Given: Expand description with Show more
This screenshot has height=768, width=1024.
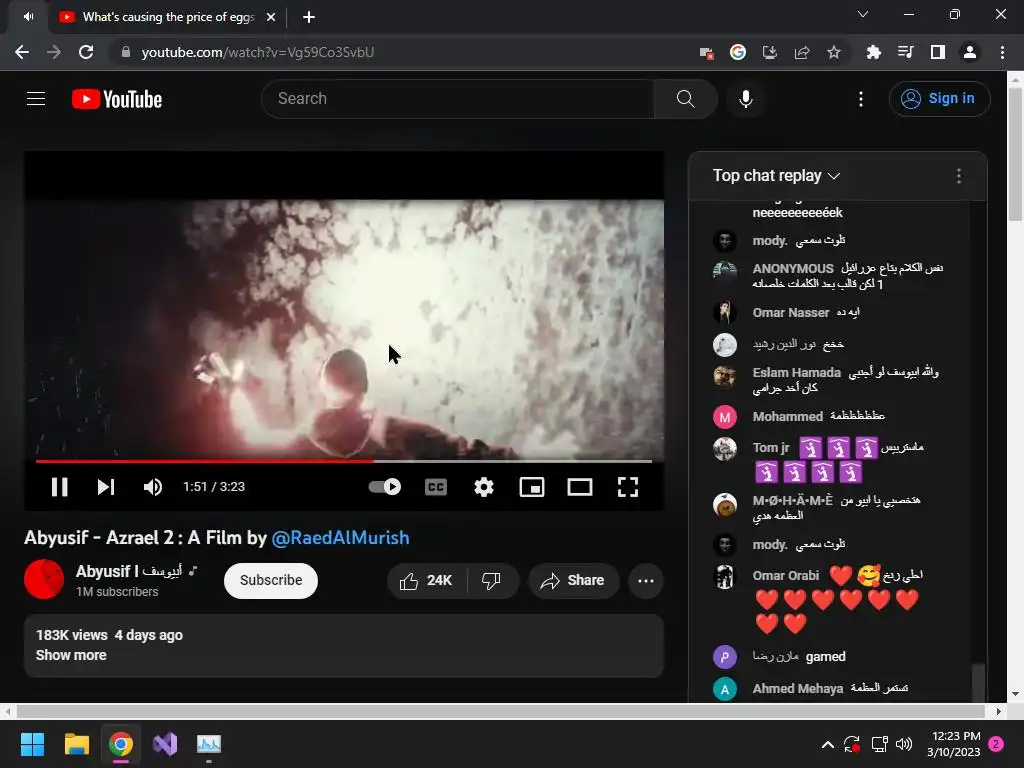Looking at the screenshot, I should (x=71, y=655).
